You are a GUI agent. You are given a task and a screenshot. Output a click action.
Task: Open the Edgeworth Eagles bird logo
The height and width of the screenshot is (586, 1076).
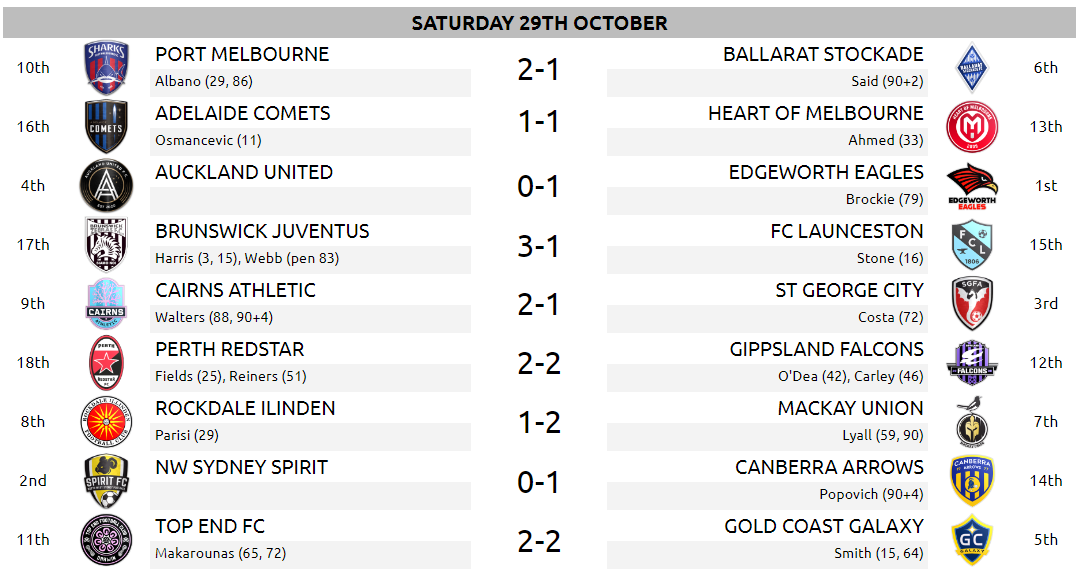(972, 185)
